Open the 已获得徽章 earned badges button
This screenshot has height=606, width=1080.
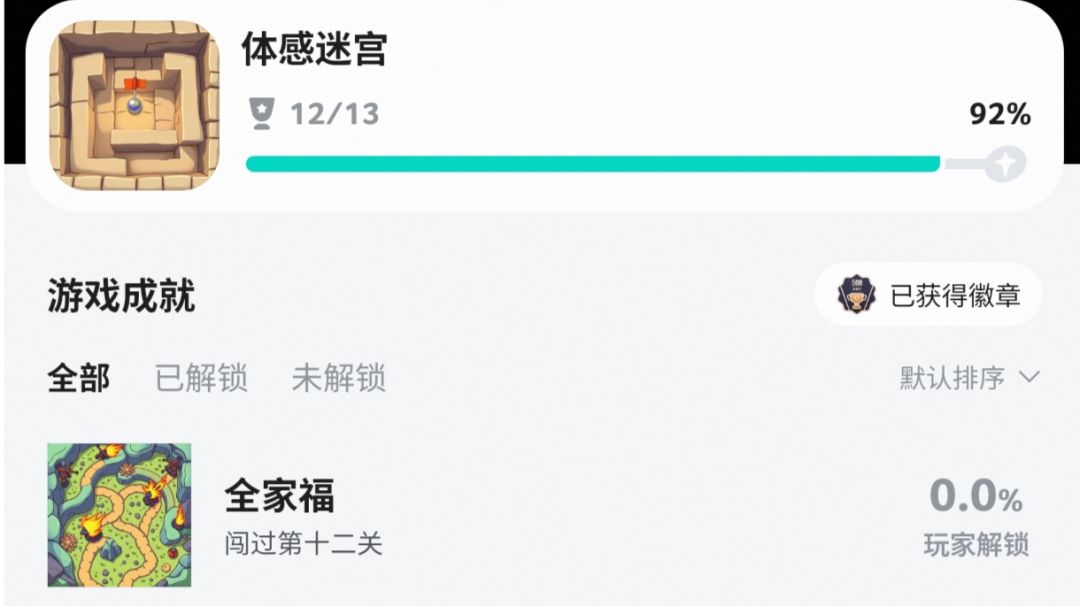[x=928, y=295]
